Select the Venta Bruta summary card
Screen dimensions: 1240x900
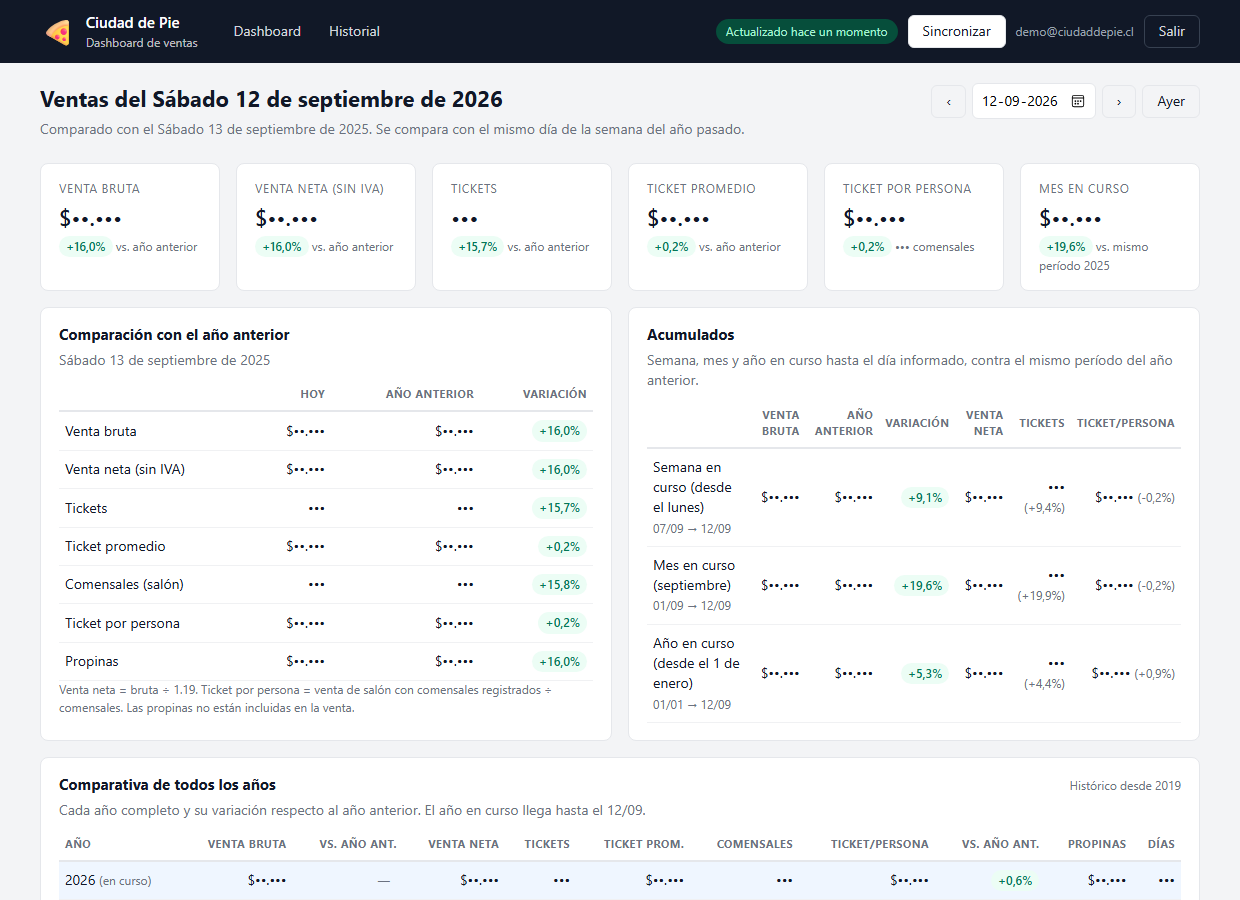tap(130, 227)
